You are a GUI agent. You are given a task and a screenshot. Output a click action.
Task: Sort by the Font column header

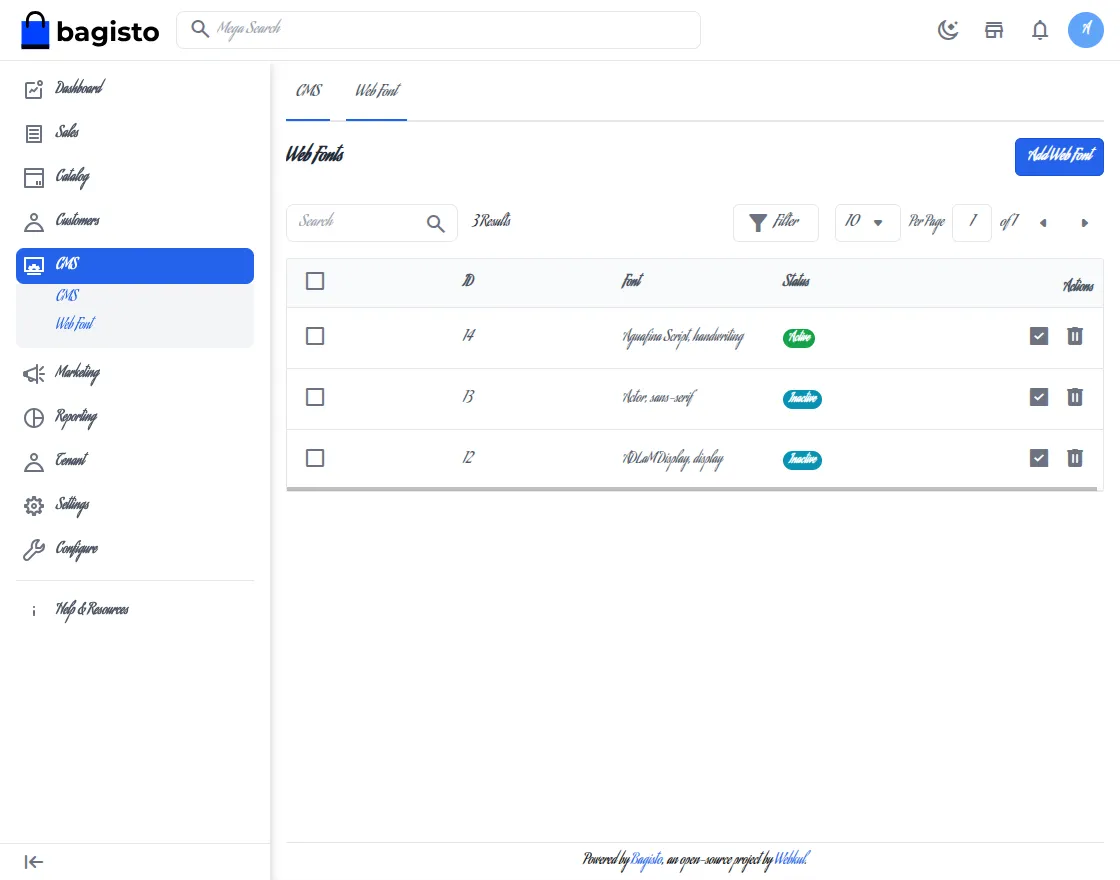pyautogui.click(x=631, y=281)
